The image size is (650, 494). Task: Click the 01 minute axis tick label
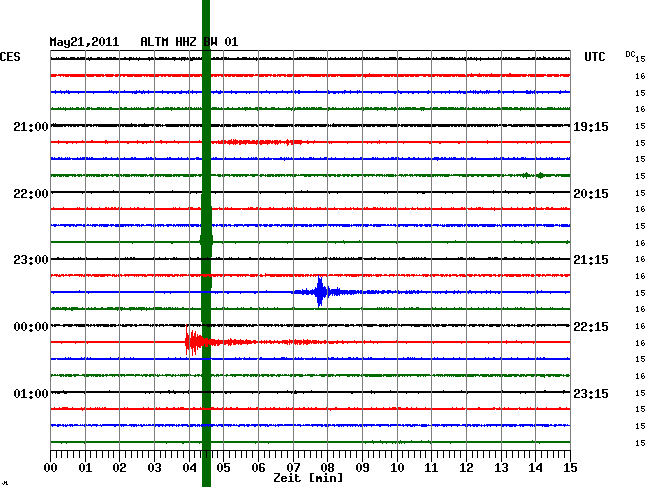click(x=85, y=468)
